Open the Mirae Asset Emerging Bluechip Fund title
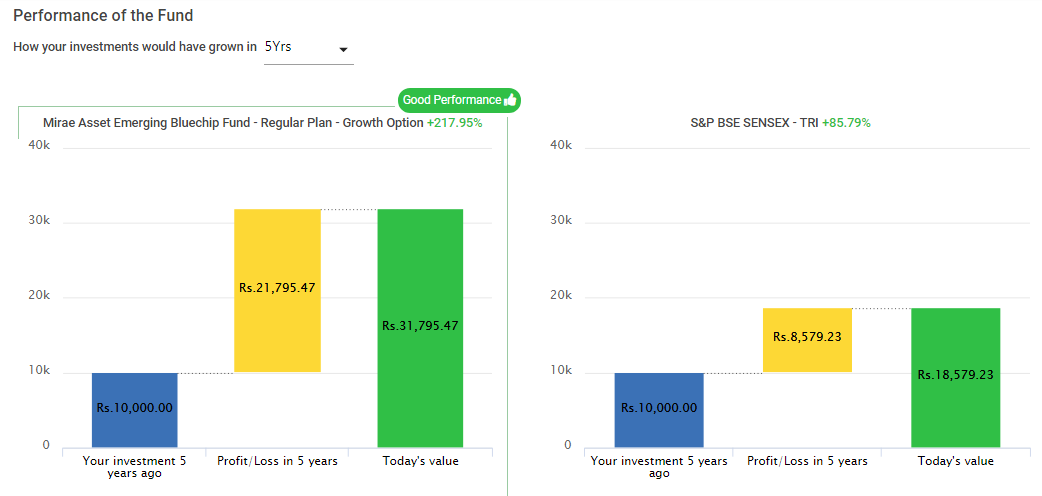Image resolution: width=1042 pixels, height=496 pixels. (x=233, y=123)
